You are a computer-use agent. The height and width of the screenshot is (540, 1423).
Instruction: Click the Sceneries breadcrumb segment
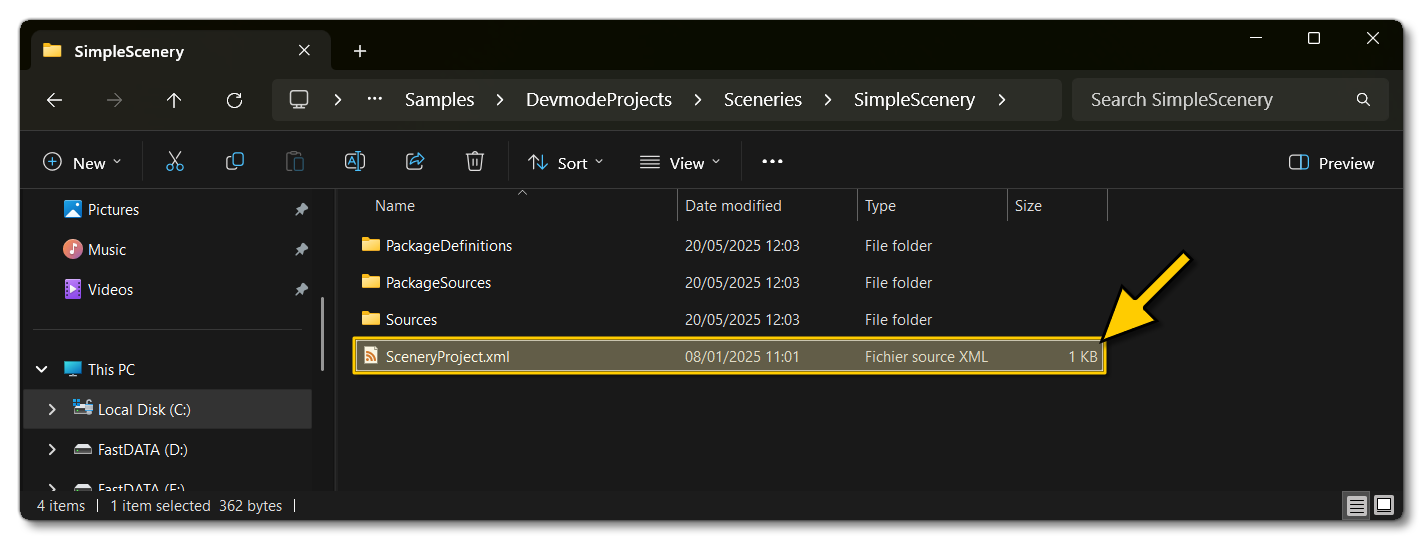763,100
